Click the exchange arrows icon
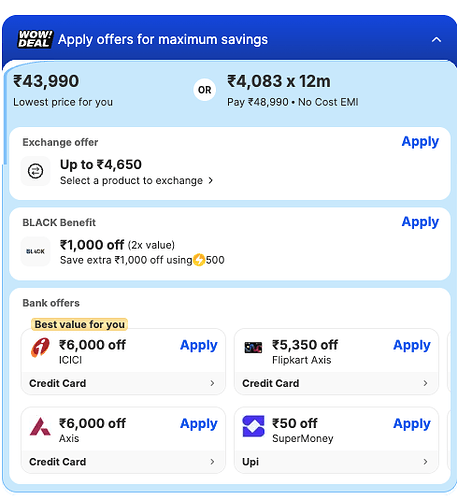 click(35, 171)
